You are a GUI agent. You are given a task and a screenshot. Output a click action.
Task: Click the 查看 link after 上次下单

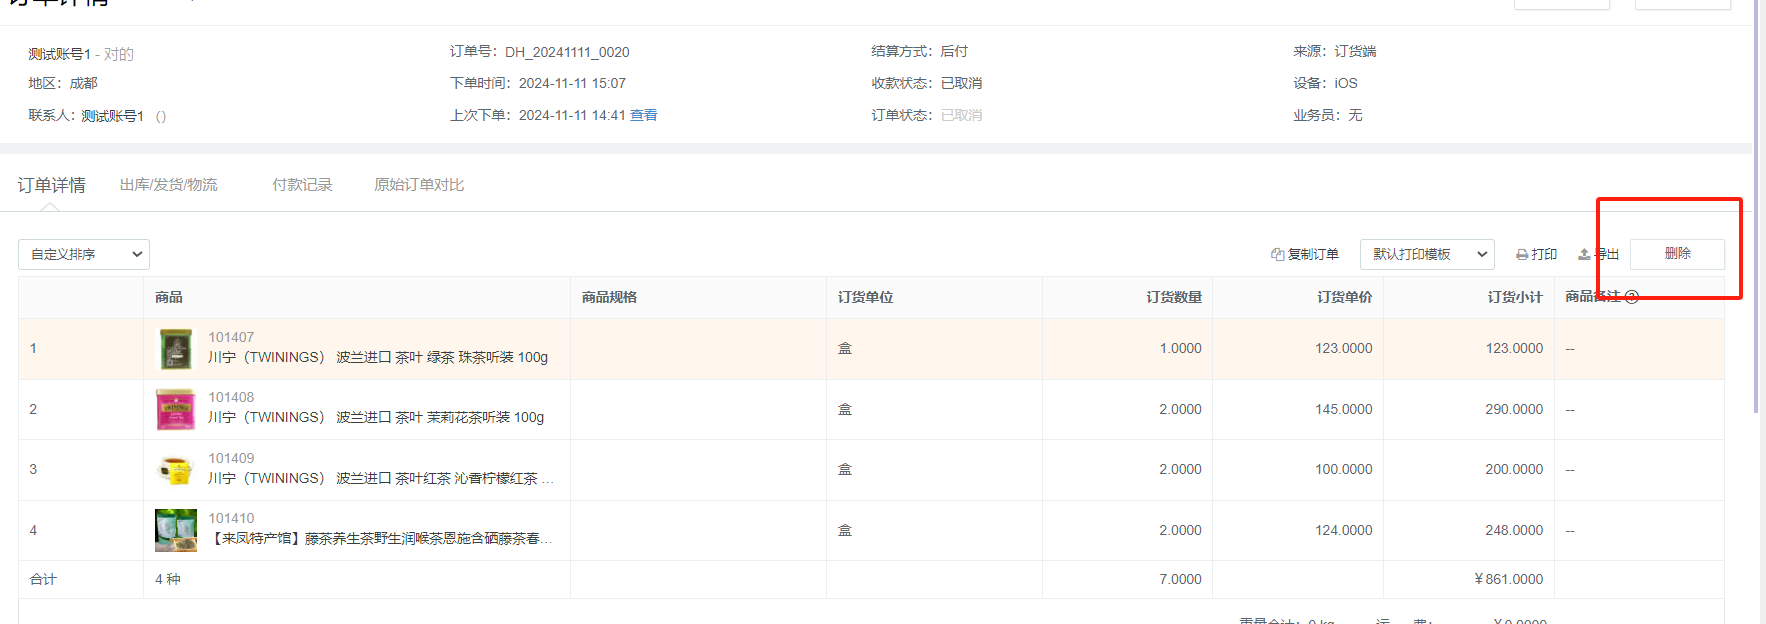(x=644, y=115)
